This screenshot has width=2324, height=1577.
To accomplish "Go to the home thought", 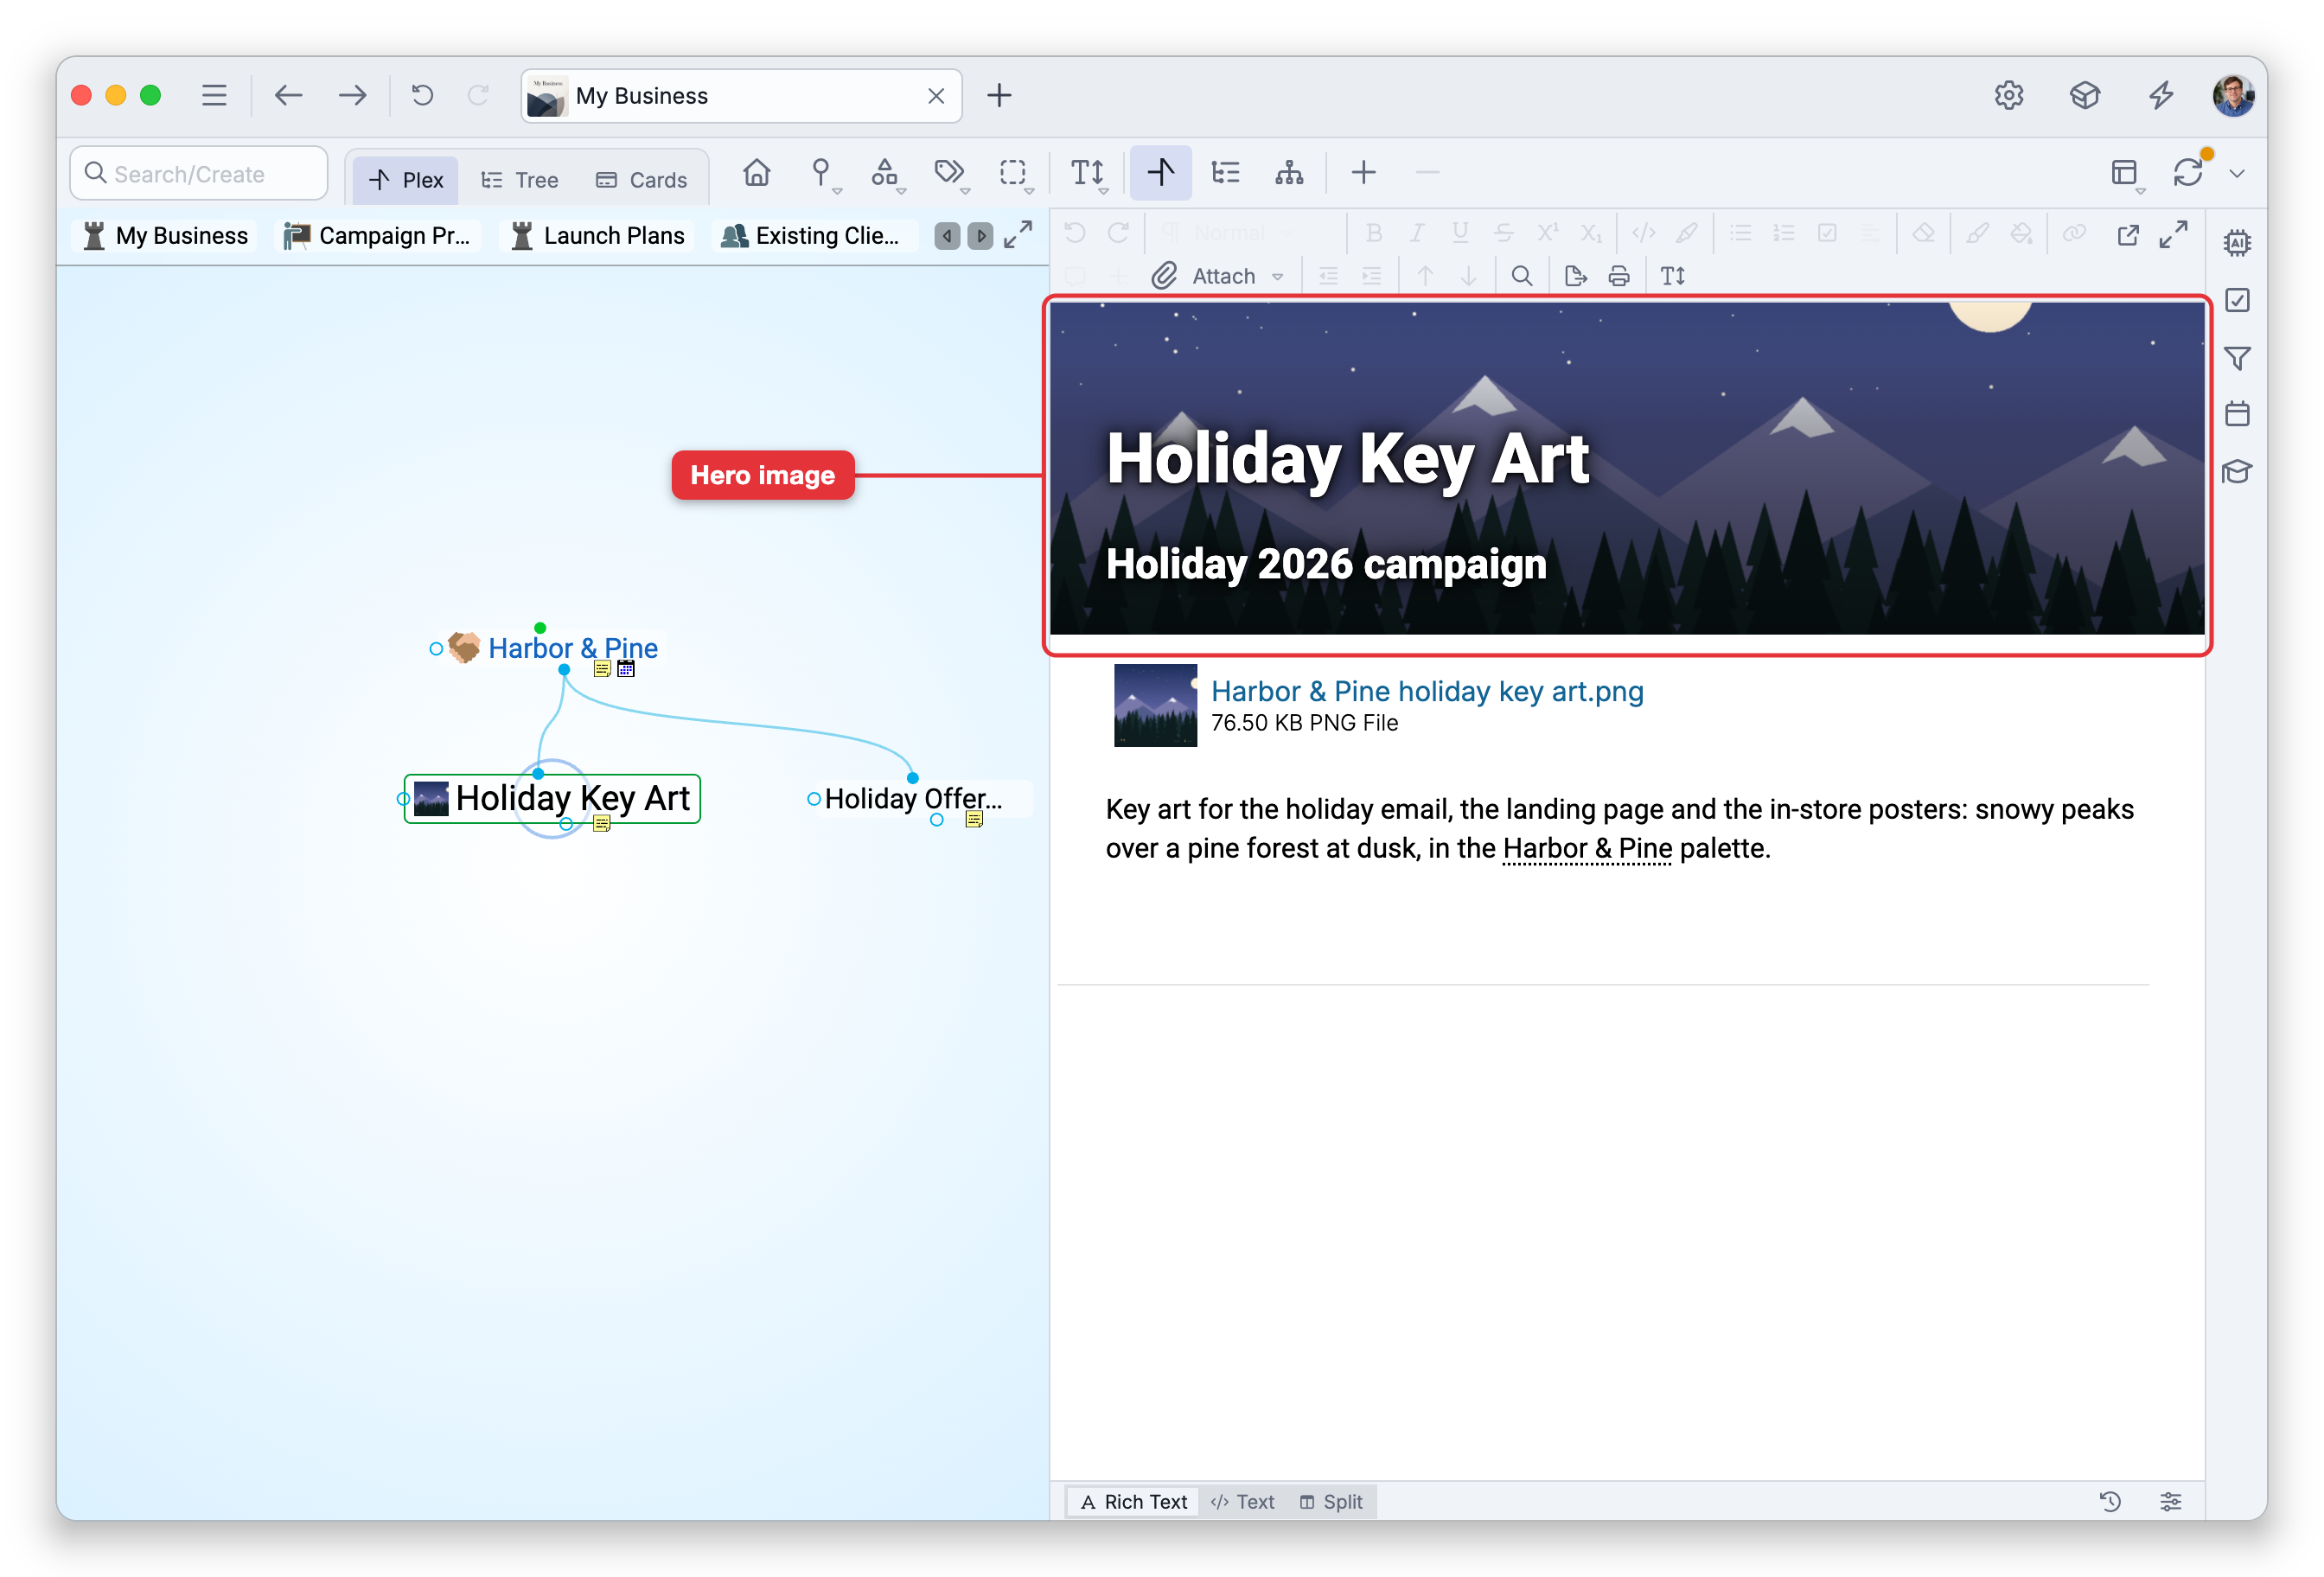I will [756, 173].
